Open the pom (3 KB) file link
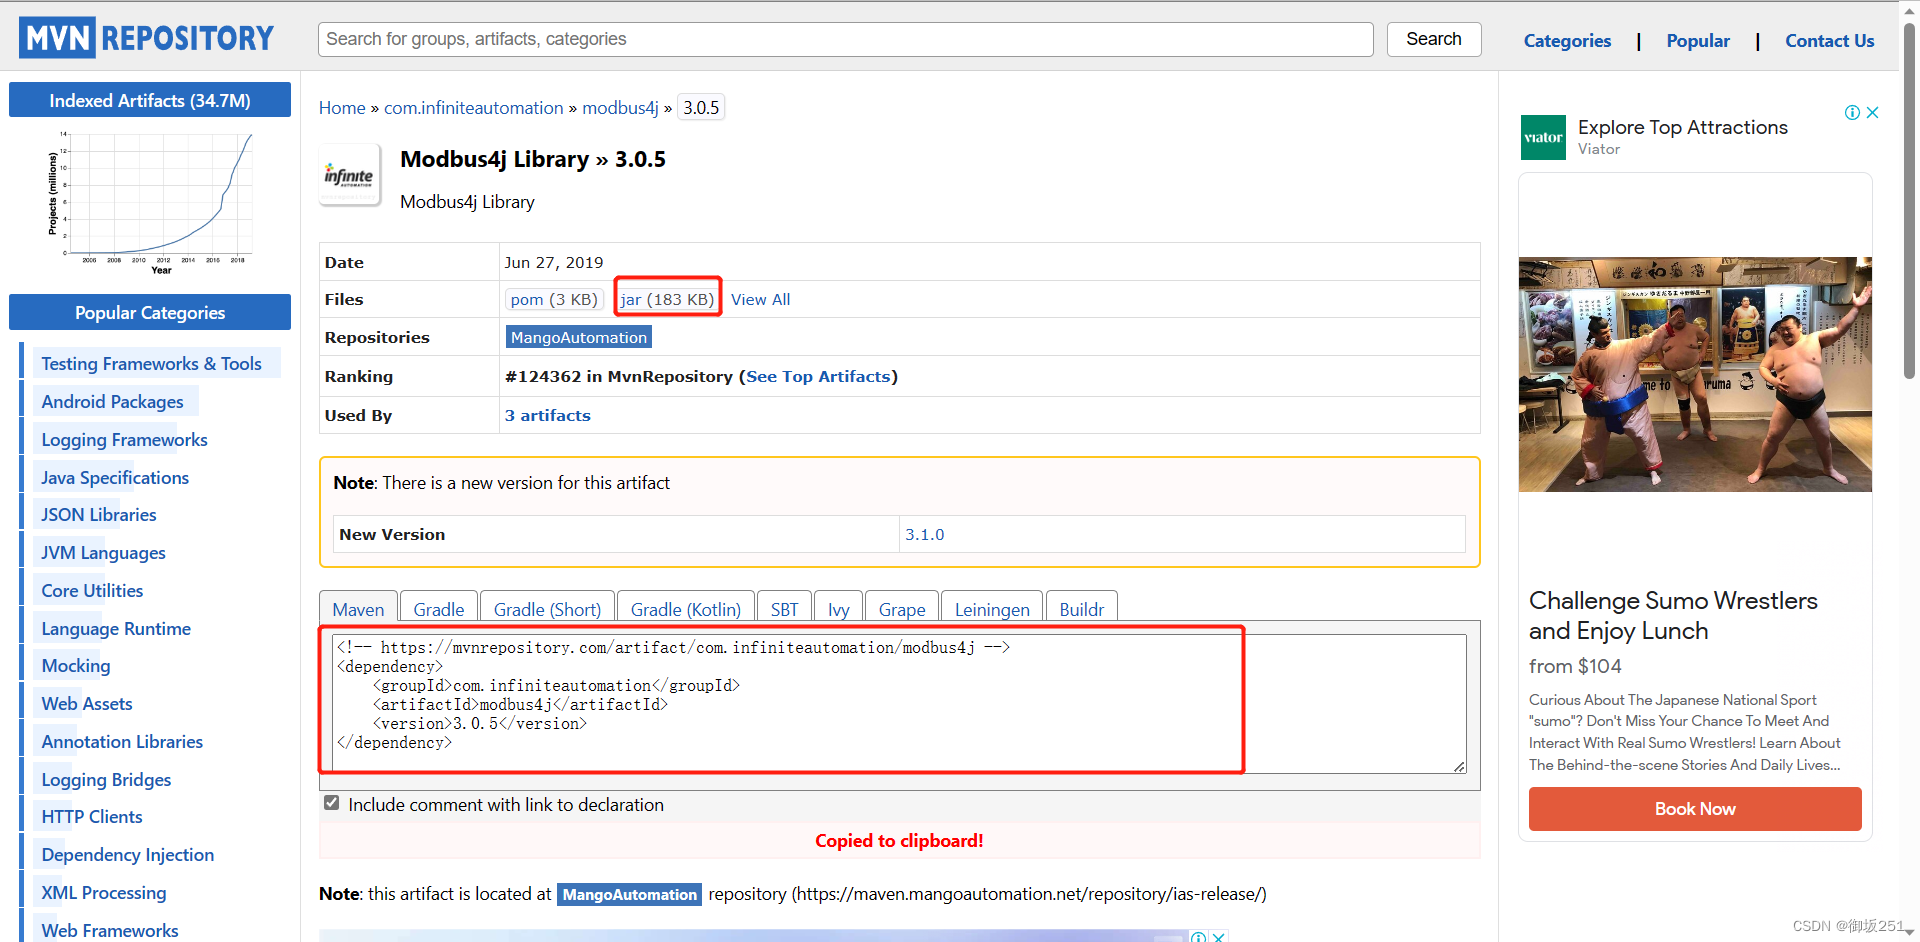The height and width of the screenshot is (942, 1920). point(553,299)
